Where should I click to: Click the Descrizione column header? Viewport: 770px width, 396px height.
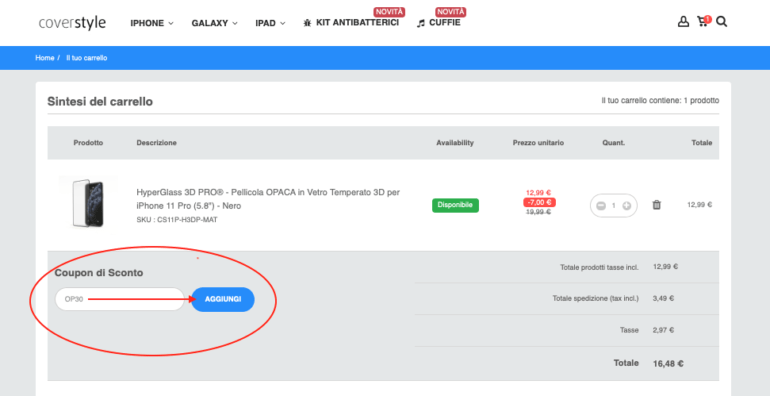pyautogui.click(x=157, y=143)
